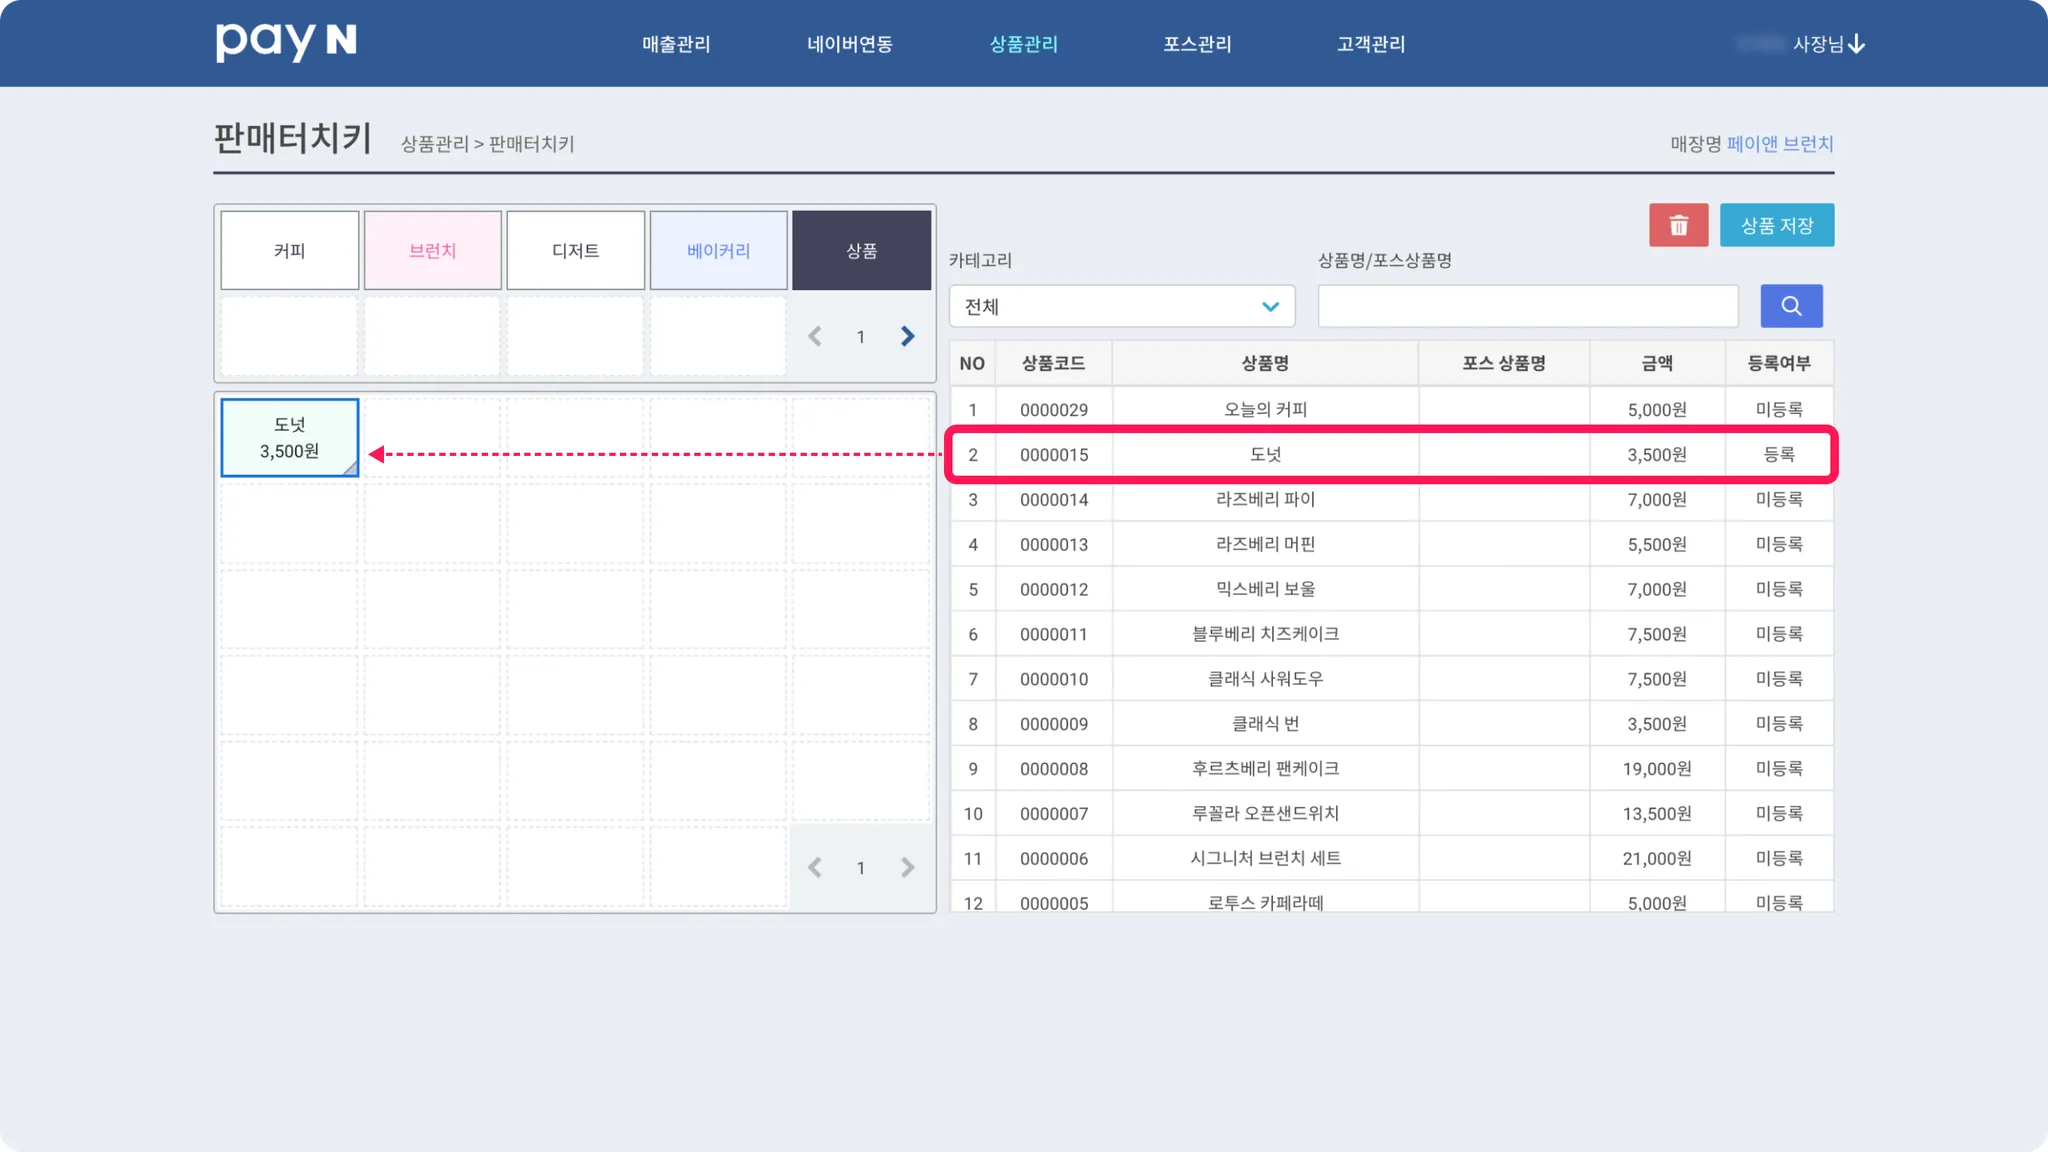Image resolution: width=2048 pixels, height=1152 pixels.
Task: Select the dark 상품 category swatch
Action: pyautogui.click(x=861, y=250)
